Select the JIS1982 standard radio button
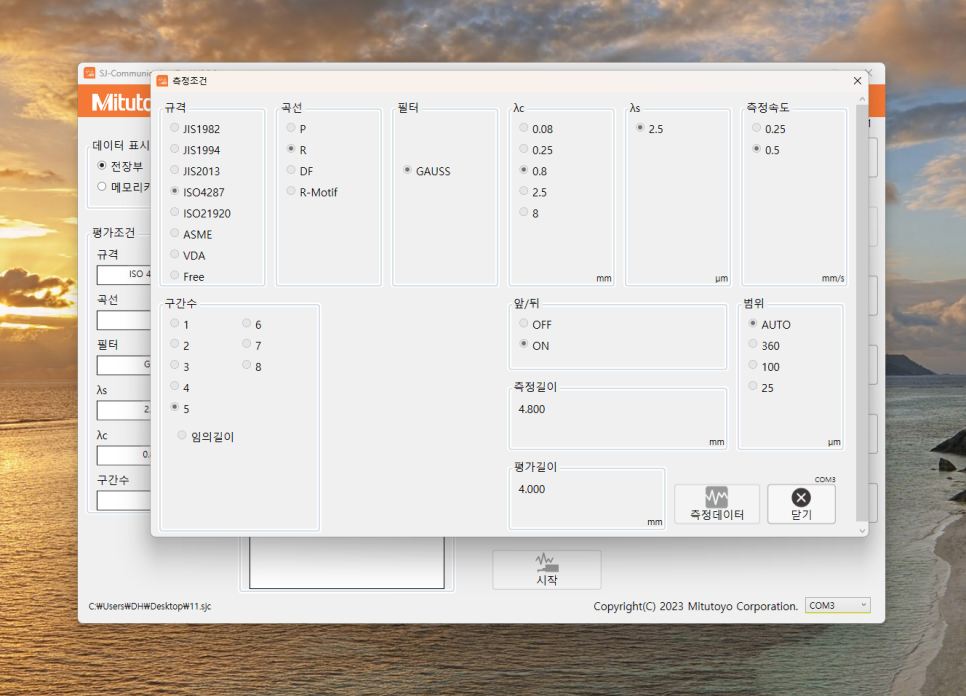The height and width of the screenshot is (696, 966). [x=176, y=129]
